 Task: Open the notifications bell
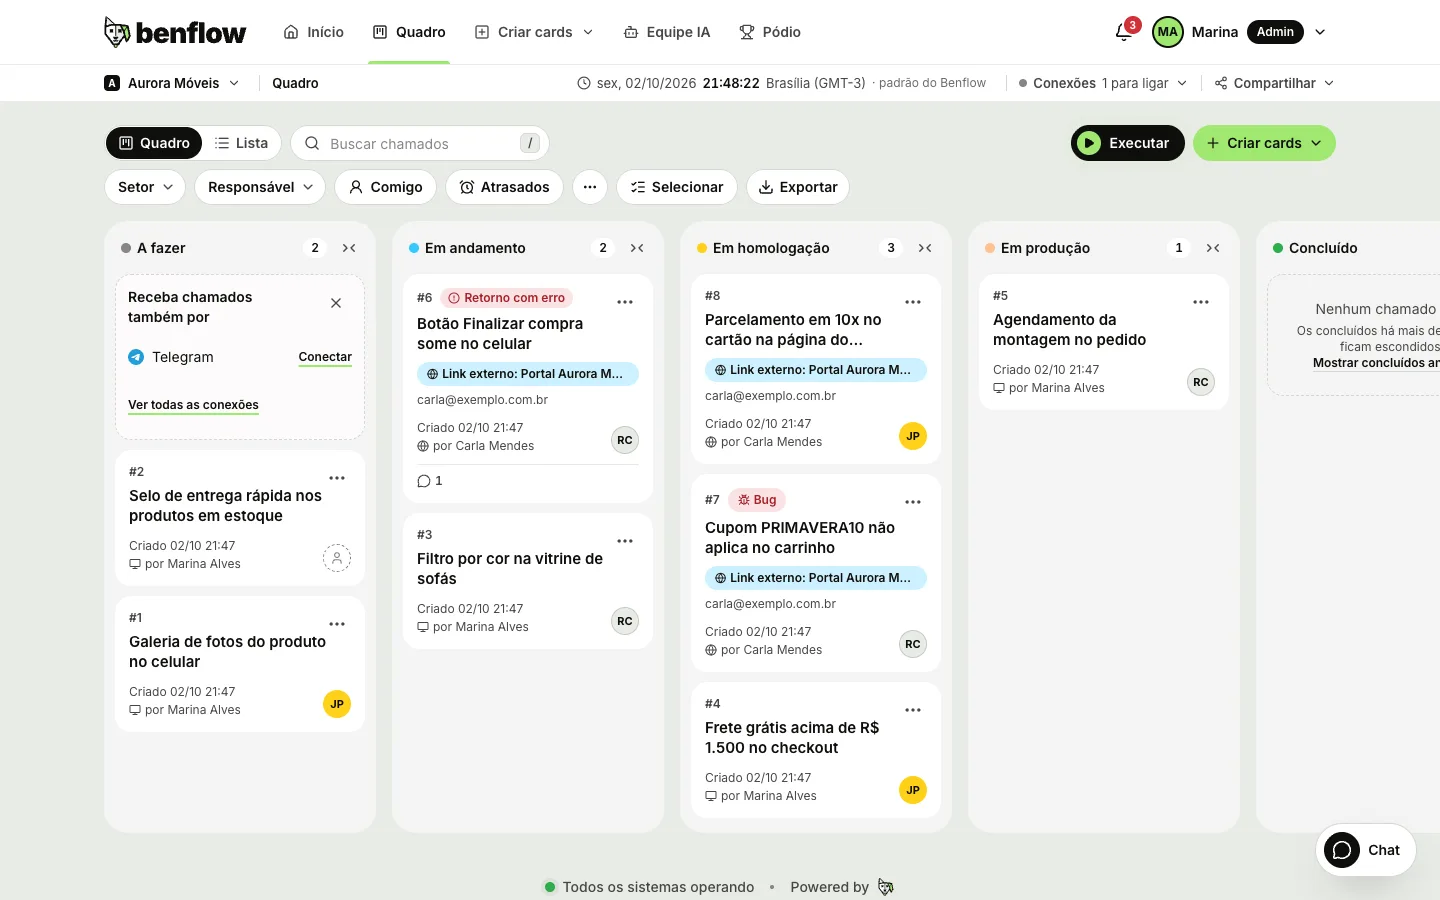click(x=1124, y=32)
